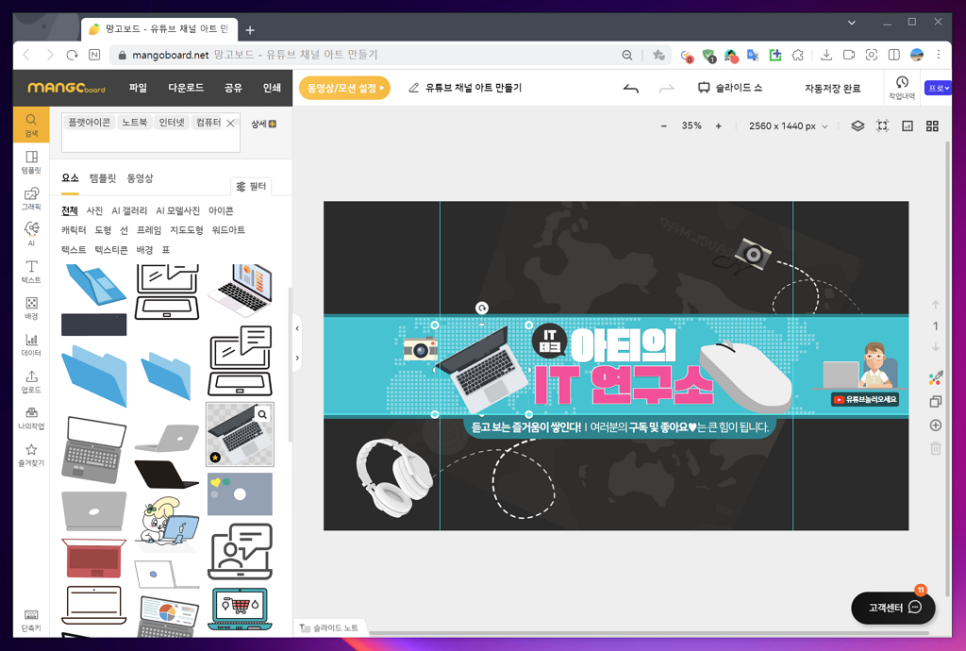
Task: Open the layers icon above the canvas
Action: 858,126
